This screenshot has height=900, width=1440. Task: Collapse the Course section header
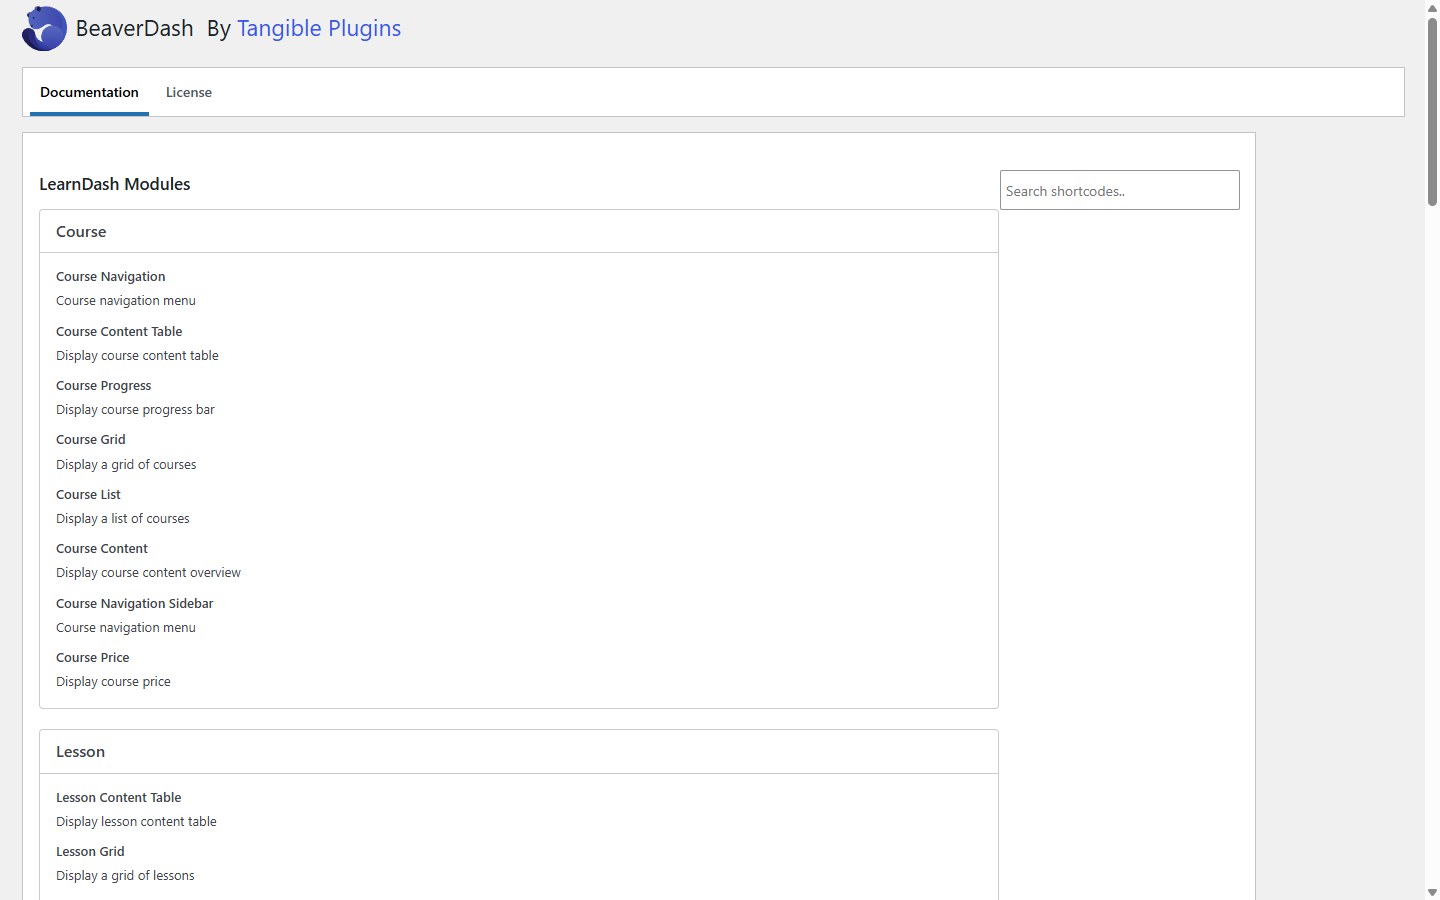[x=519, y=231]
